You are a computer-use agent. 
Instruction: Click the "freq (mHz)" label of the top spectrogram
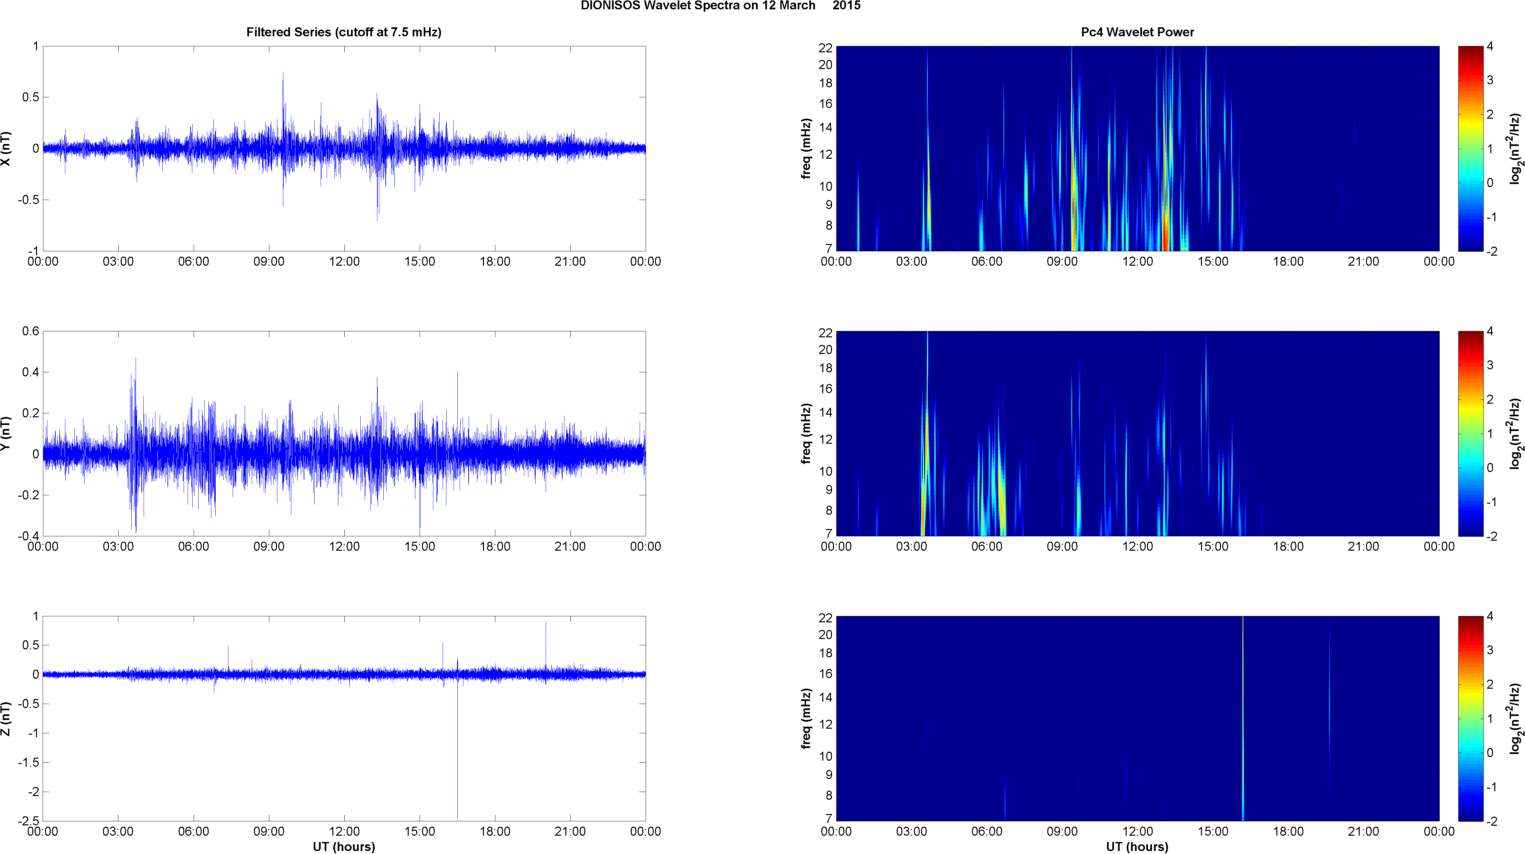tap(806, 148)
